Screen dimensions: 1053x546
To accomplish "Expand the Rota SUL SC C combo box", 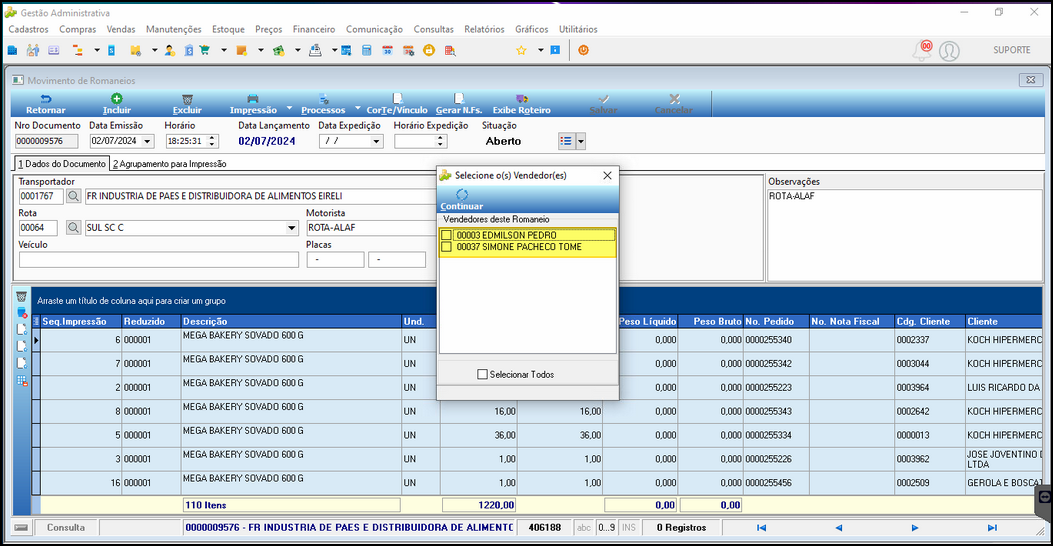I will 291,228.
